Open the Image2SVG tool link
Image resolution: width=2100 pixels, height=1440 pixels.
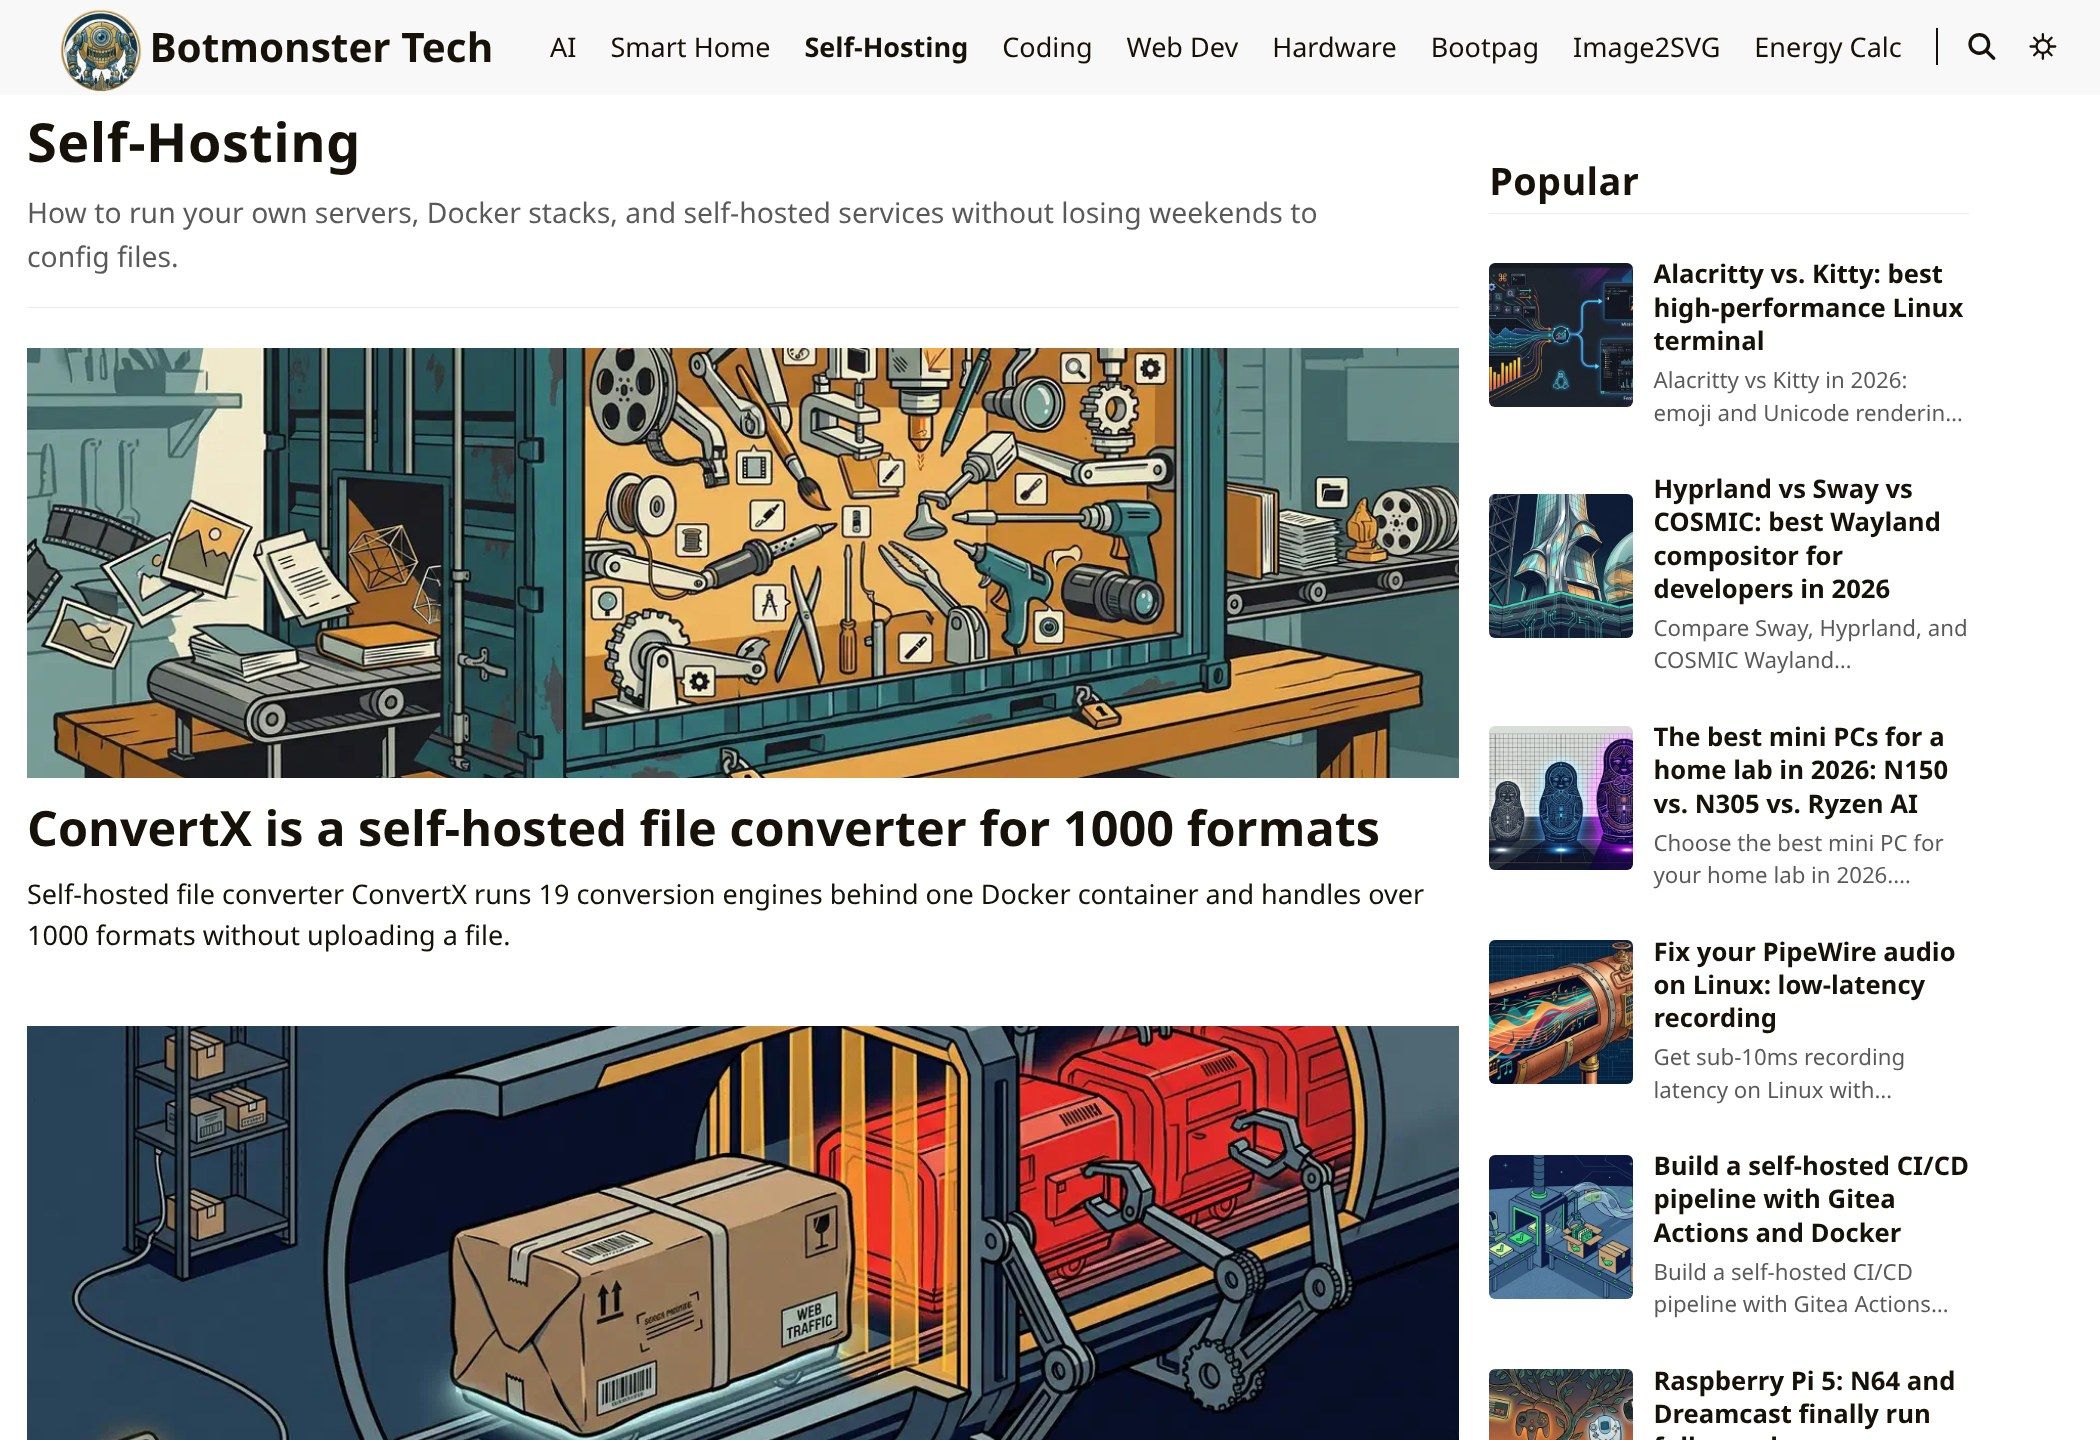click(x=1646, y=47)
